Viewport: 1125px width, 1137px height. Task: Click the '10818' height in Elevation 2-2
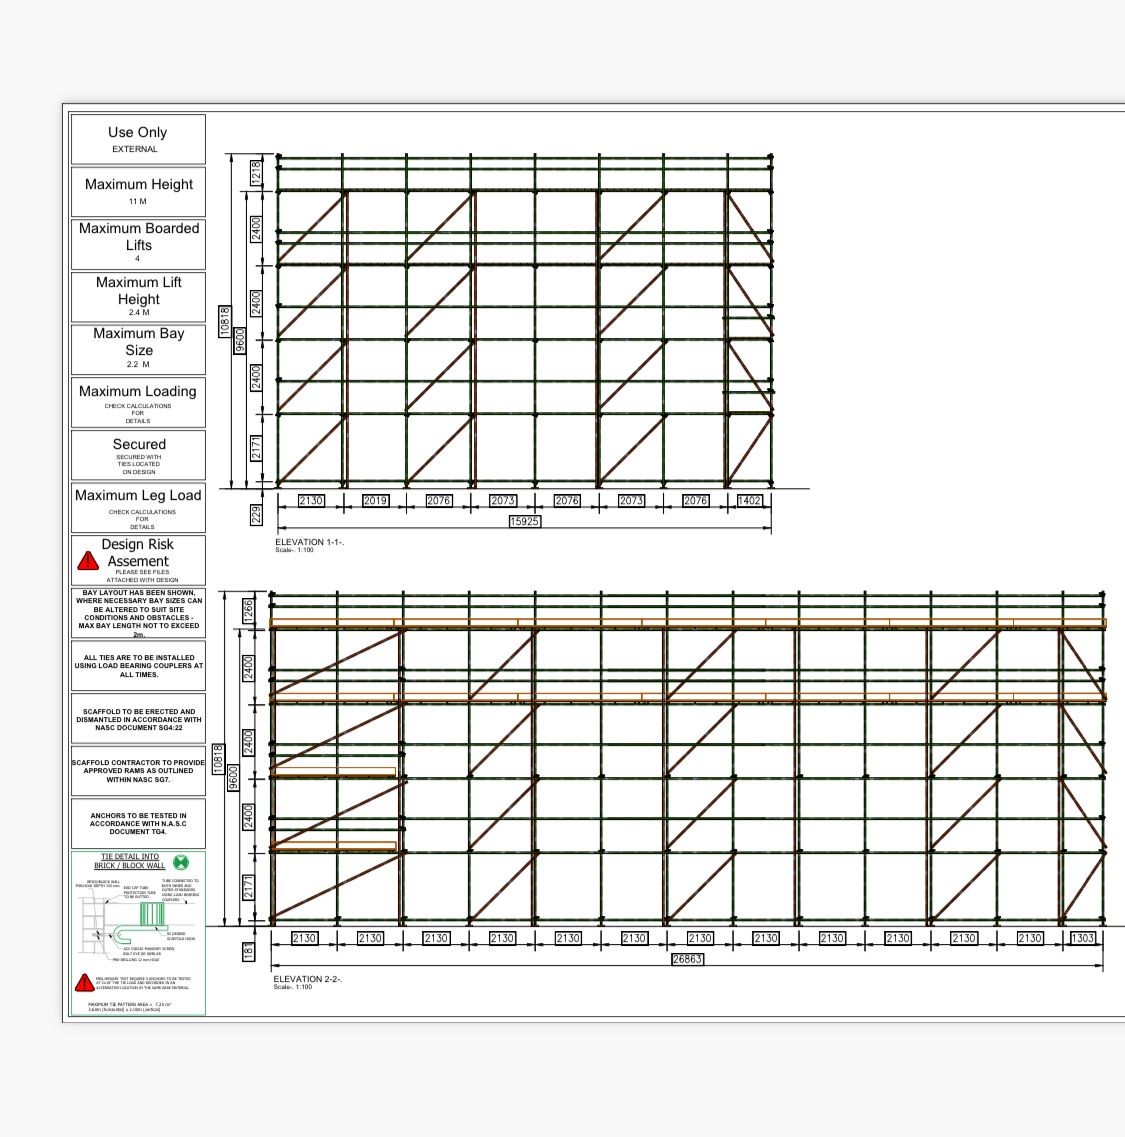218,758
